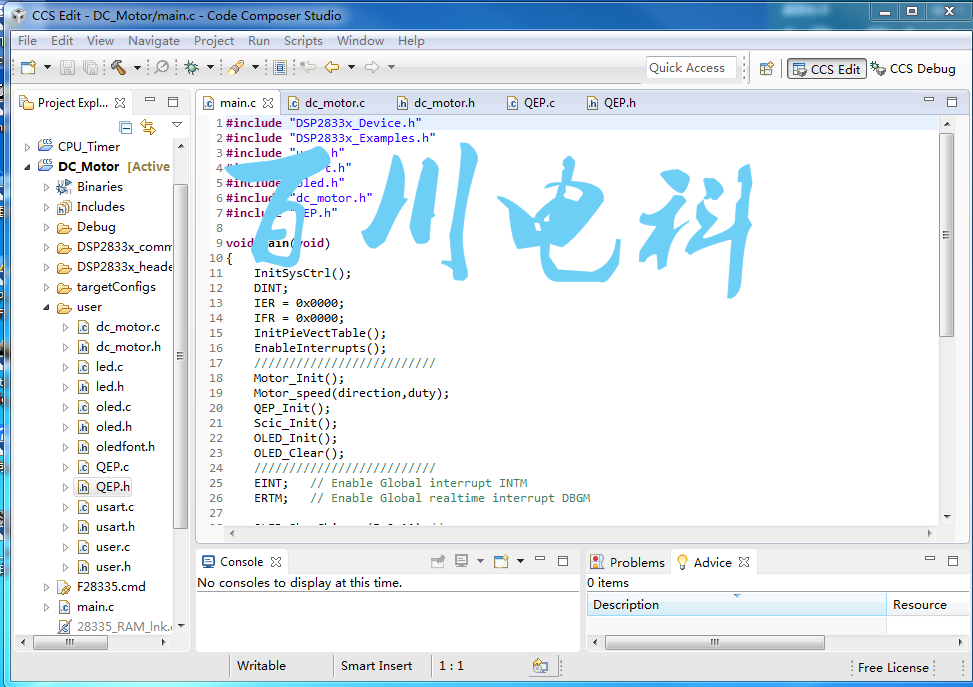Screen dimensions: 973x687
Task: Build project with hammer icon
Action: click(118, 67)
